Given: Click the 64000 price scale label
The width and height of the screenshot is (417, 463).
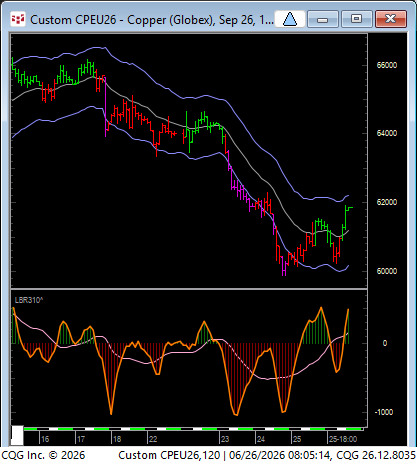Looking at the screenshot, I should [387, 133].
